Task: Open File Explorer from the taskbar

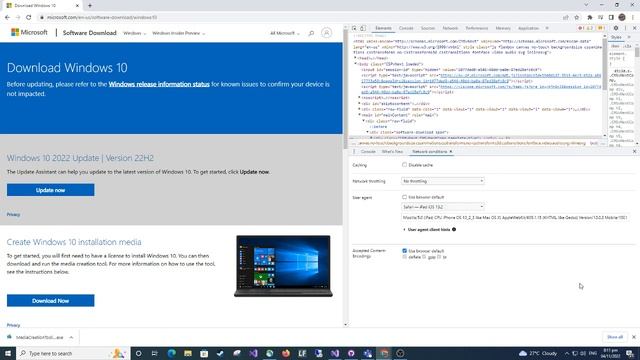Action: pyautogui.click(x=188, y=353)
